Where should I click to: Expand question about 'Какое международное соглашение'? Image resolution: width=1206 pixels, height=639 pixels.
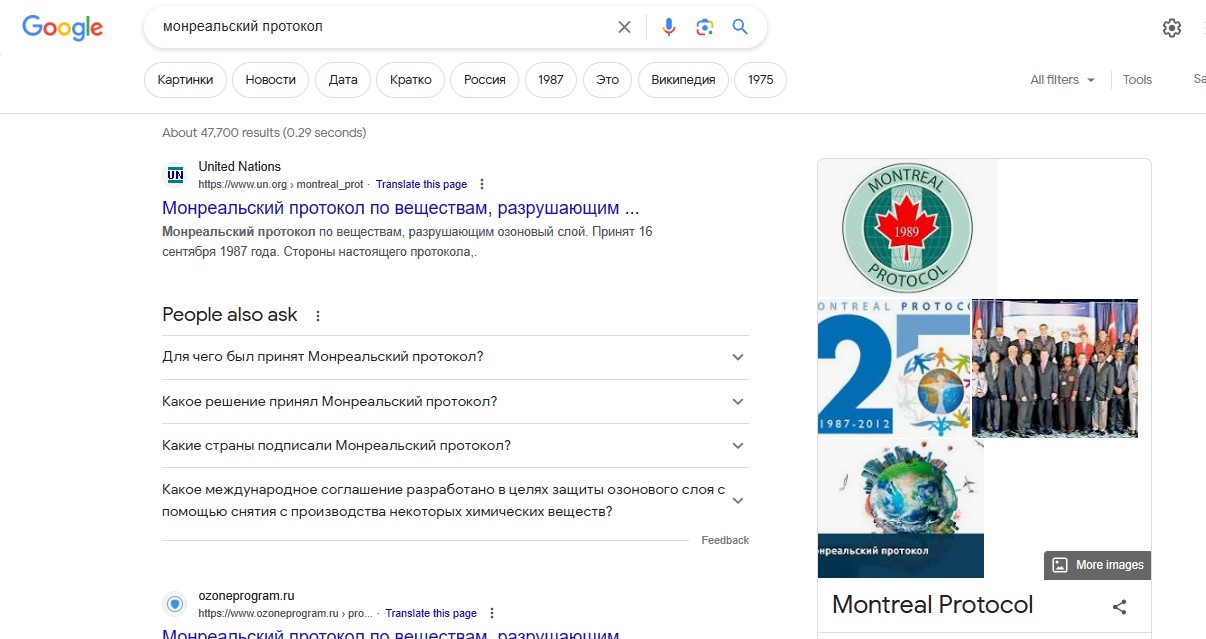[455, 500]
